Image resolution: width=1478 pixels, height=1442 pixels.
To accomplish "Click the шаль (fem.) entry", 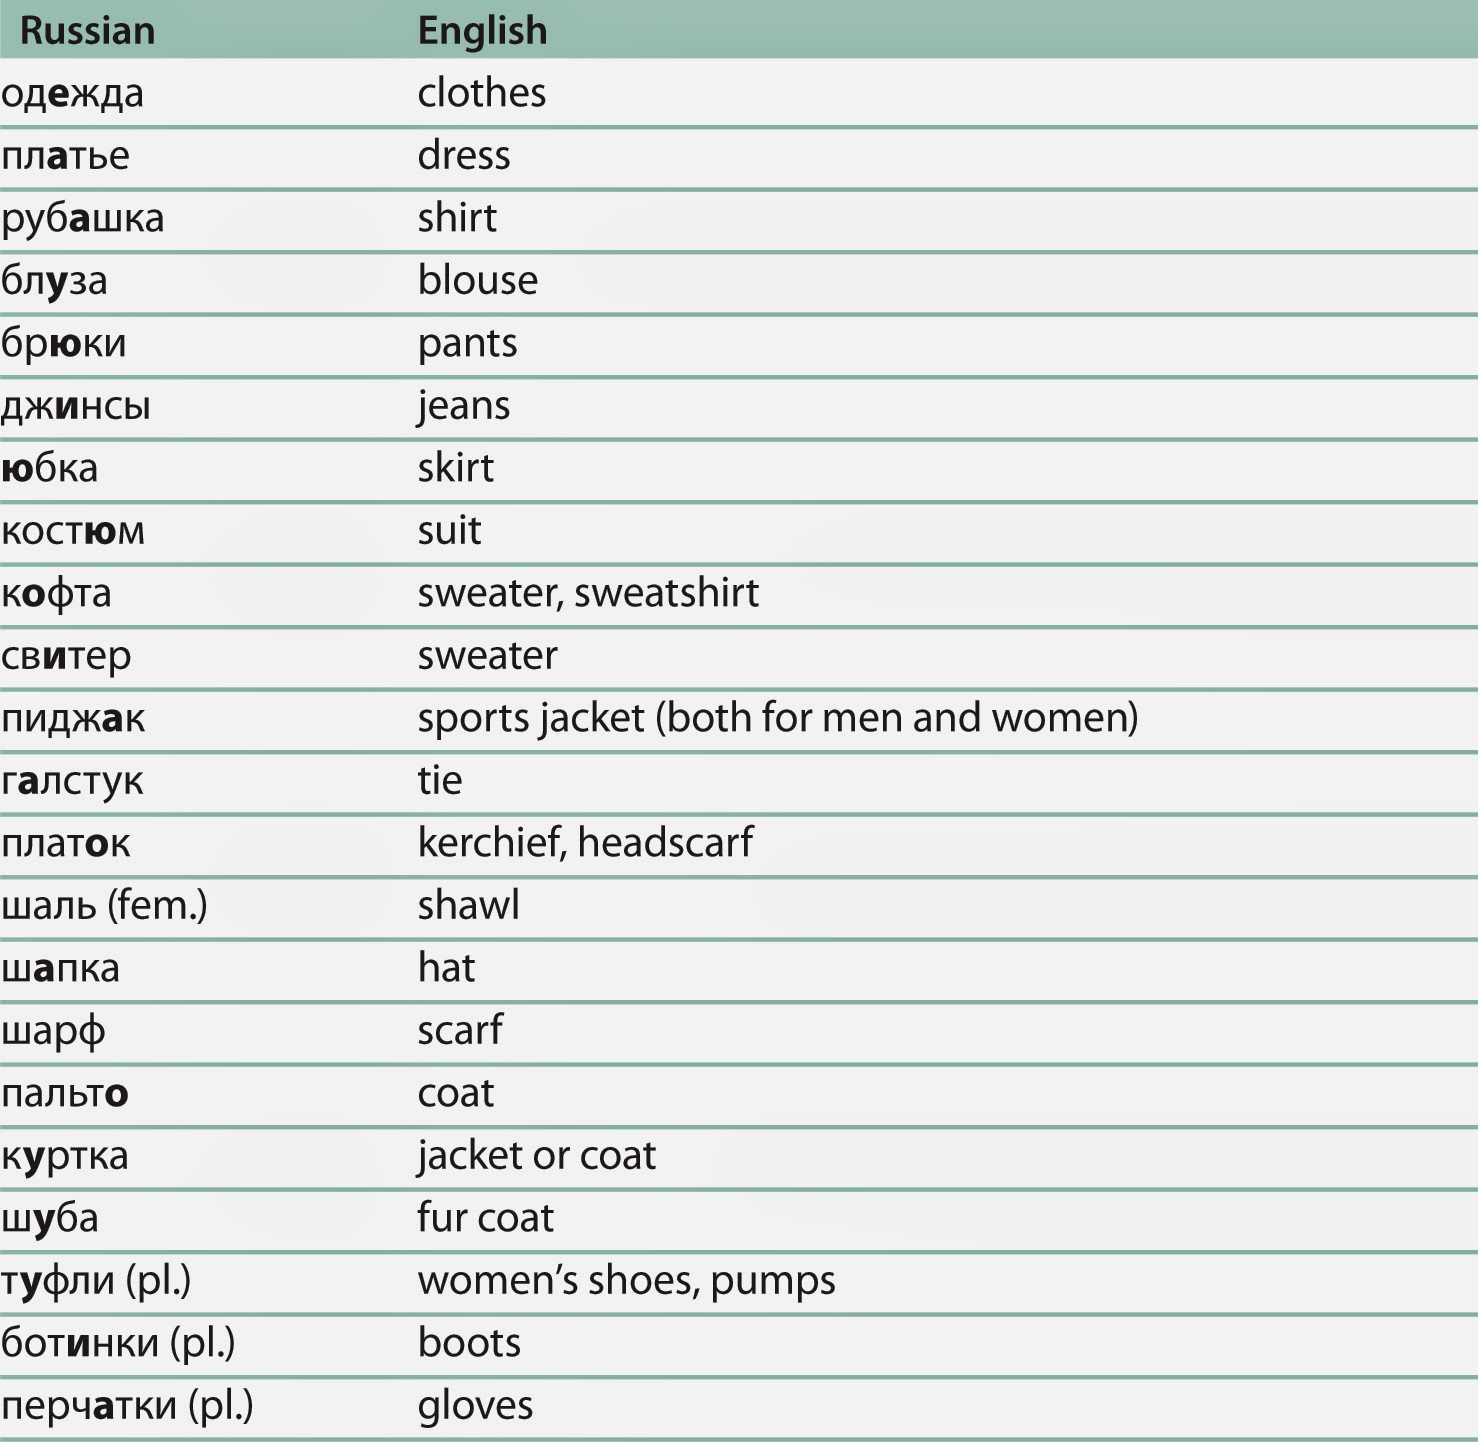I will (x=104, y=906).
